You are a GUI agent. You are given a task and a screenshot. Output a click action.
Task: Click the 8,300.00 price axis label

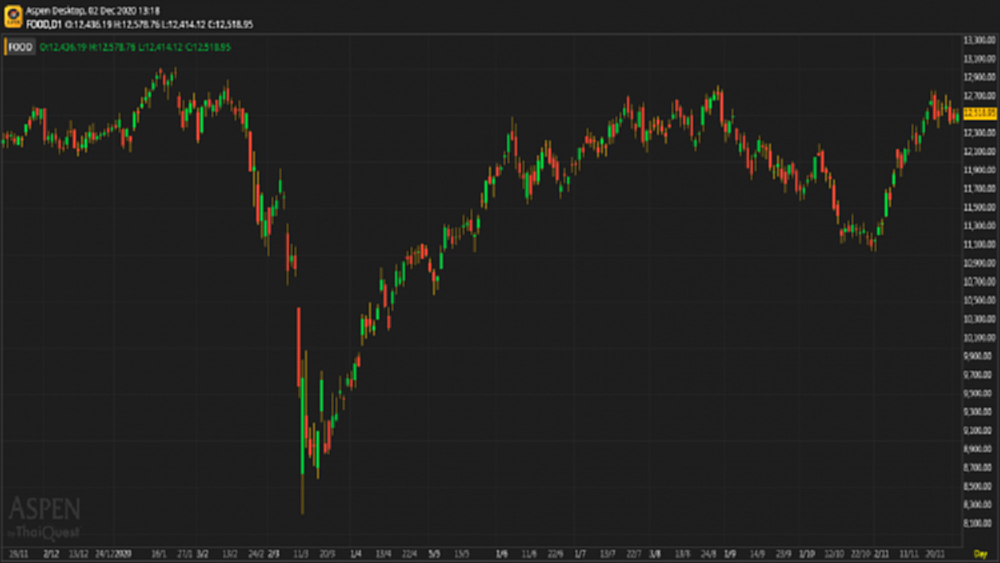tap(980, 504)
